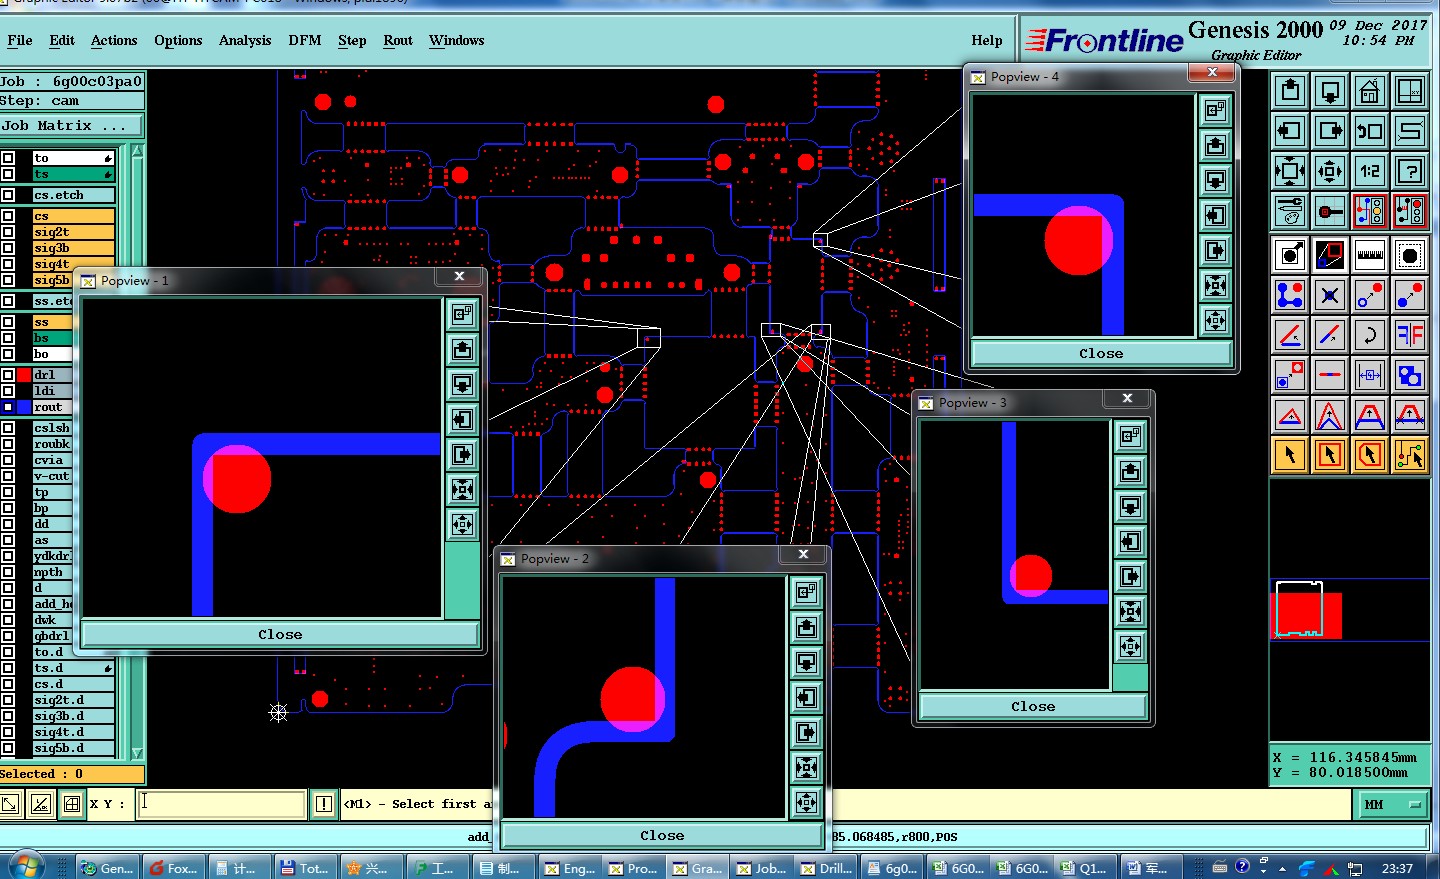
Task: Toggle the checkbox for layer 'v-cut'
Action: tap(8, 476)
